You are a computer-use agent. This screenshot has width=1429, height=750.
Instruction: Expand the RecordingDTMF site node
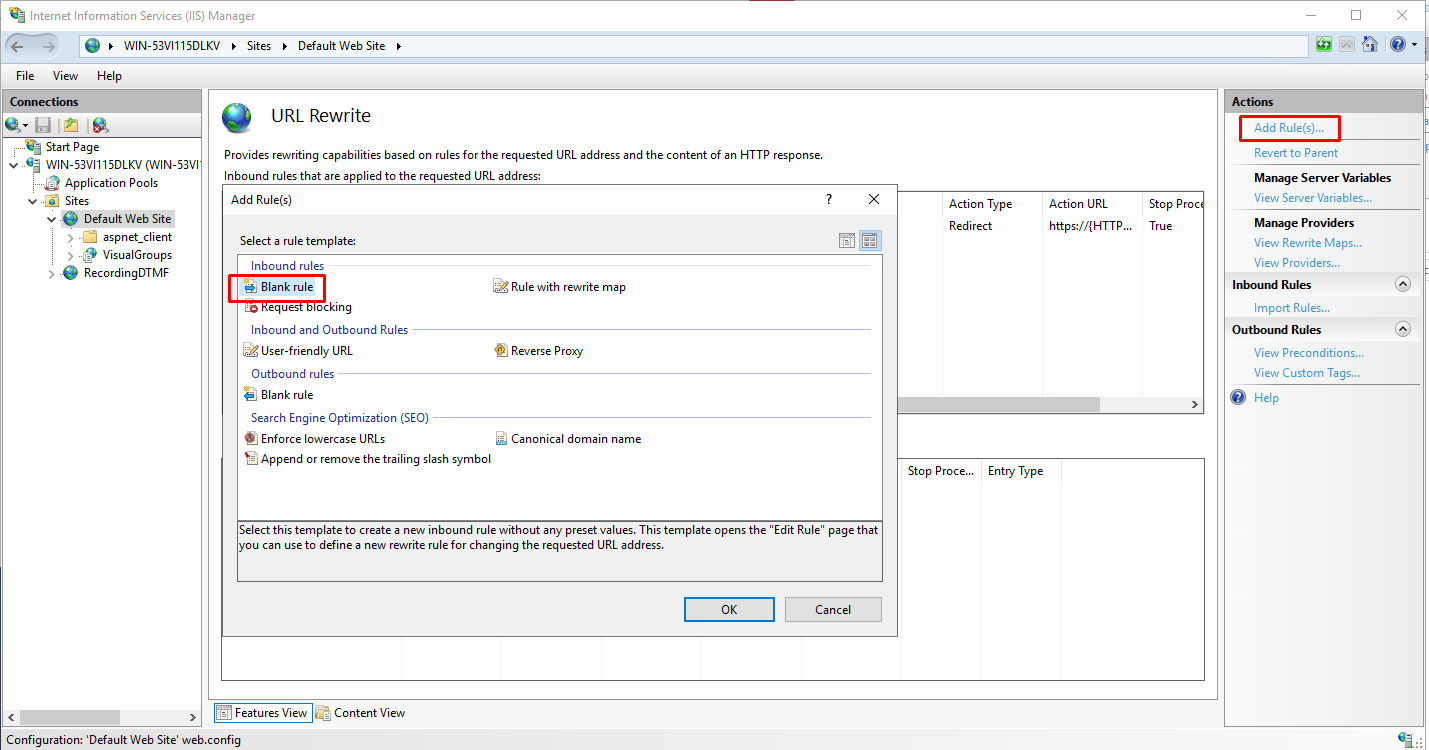(52, 273)
